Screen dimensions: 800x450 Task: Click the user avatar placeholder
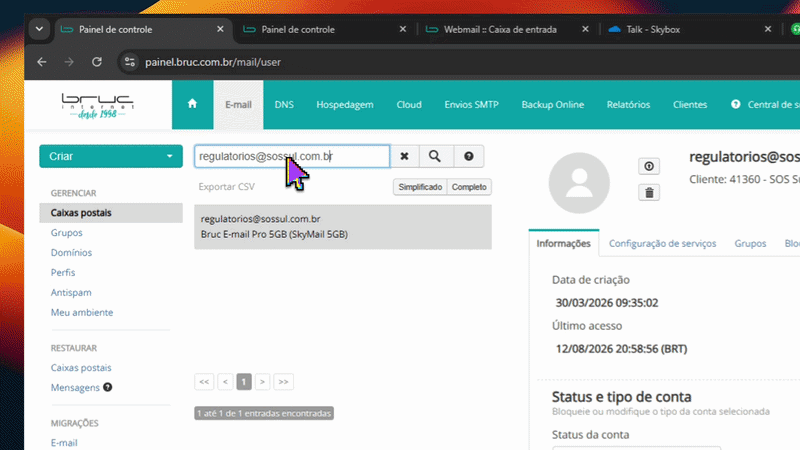[579, 183]
